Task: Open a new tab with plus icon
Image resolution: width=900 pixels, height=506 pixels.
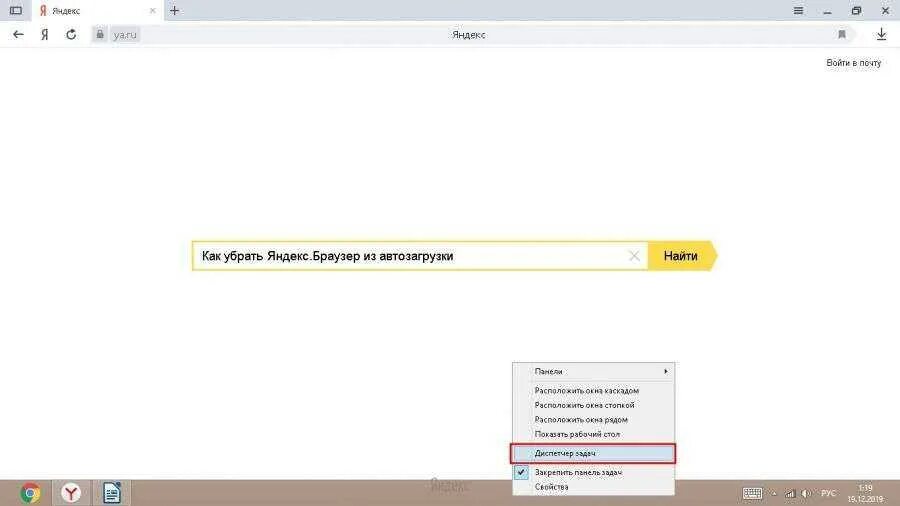Action: tap(174, 10)
